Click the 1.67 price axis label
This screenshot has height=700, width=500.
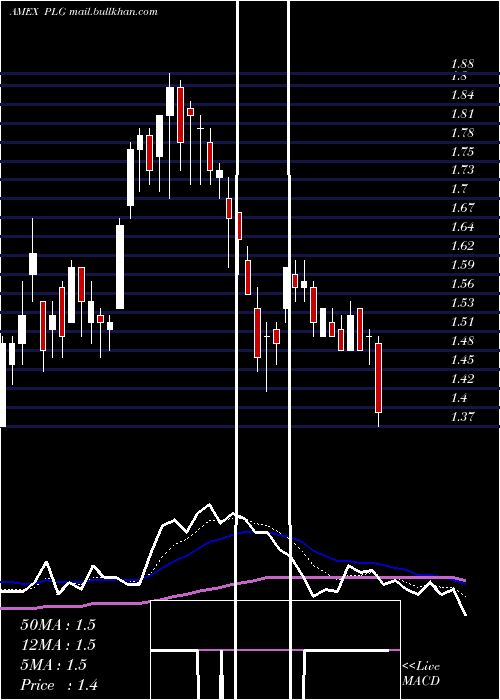pos(462,208)
